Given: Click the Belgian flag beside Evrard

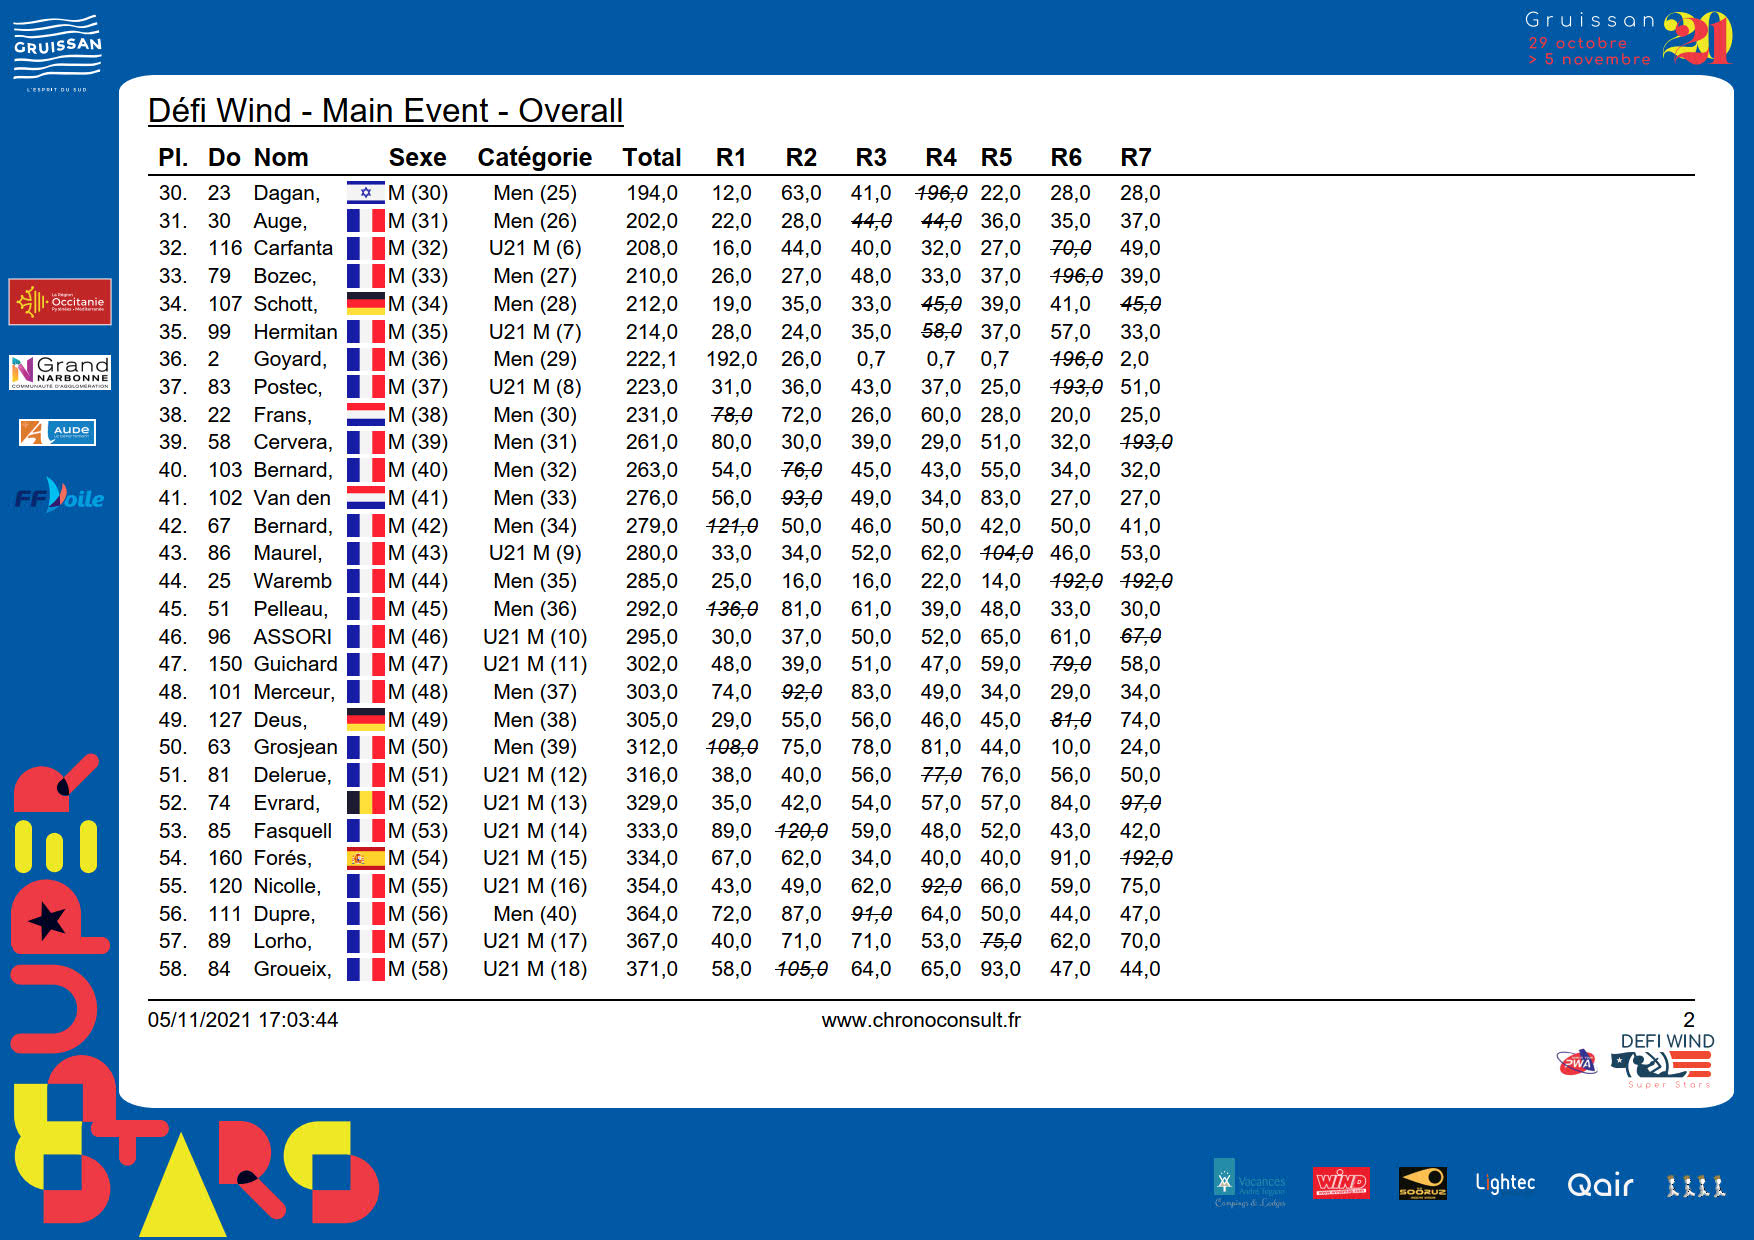Looking at the screenshot, I should click(x=365, y=803).
